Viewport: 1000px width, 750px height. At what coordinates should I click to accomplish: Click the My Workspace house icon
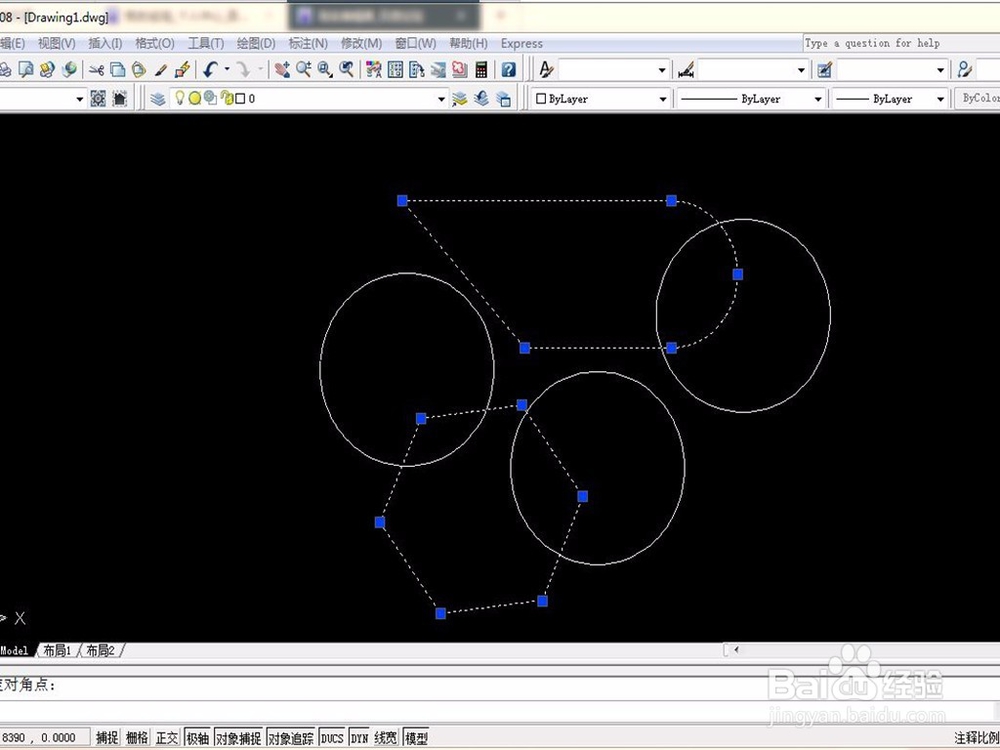(x=119, y=99)
